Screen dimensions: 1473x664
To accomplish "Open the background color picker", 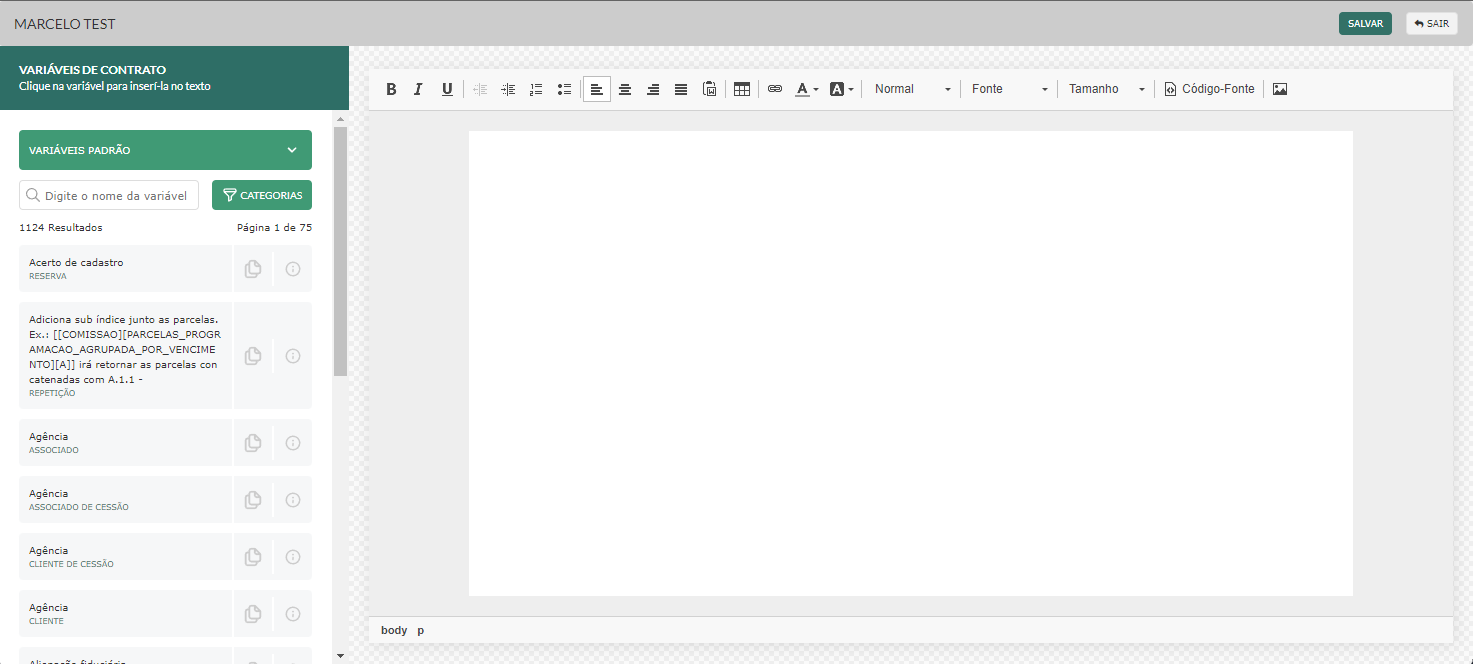I will coord(842,89).
